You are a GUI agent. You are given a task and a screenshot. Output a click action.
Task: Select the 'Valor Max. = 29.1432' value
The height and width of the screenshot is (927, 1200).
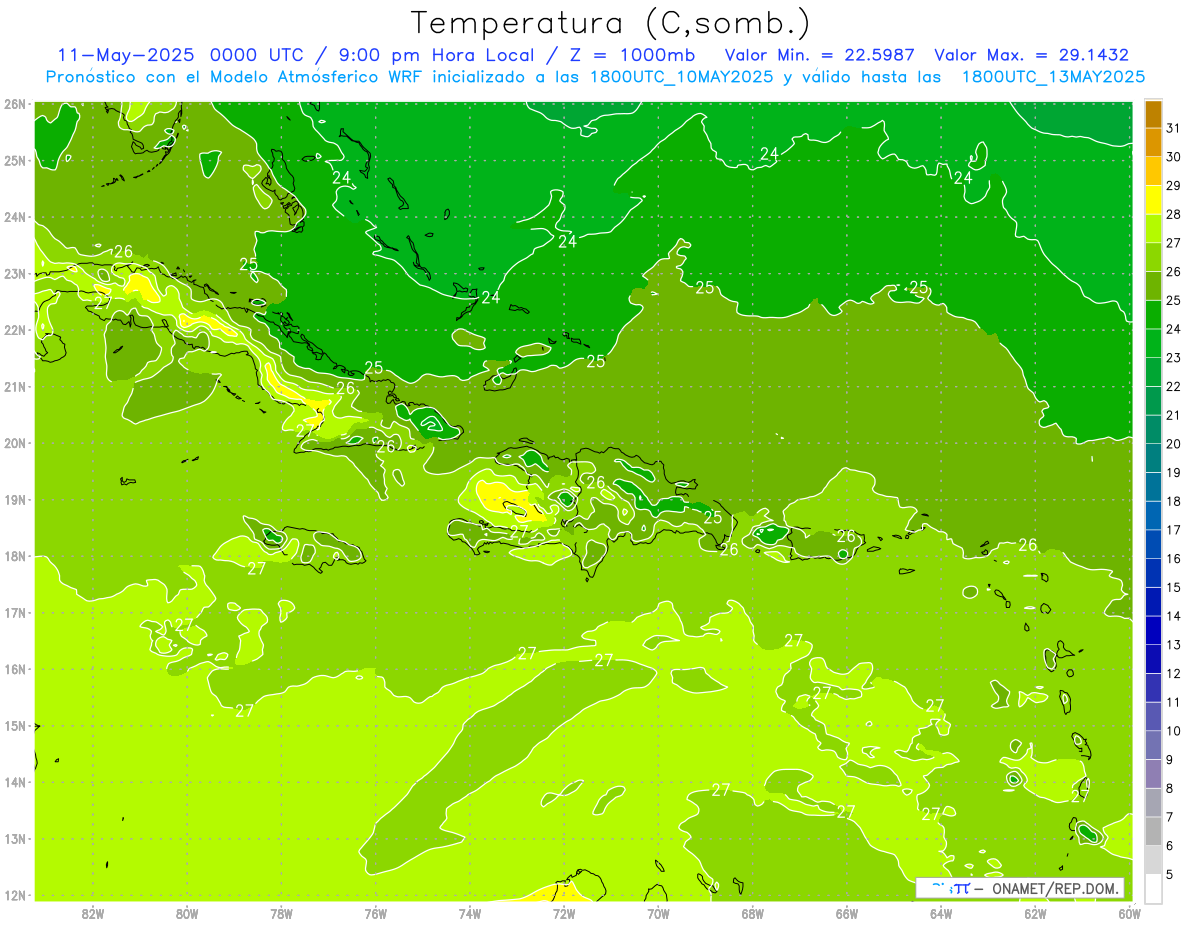(x=1032, y=55)
